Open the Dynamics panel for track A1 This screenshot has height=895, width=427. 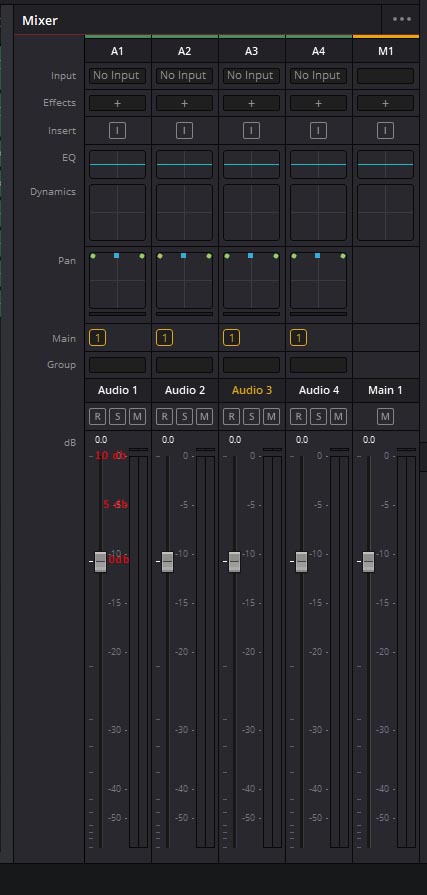click(x=117, y=212)
